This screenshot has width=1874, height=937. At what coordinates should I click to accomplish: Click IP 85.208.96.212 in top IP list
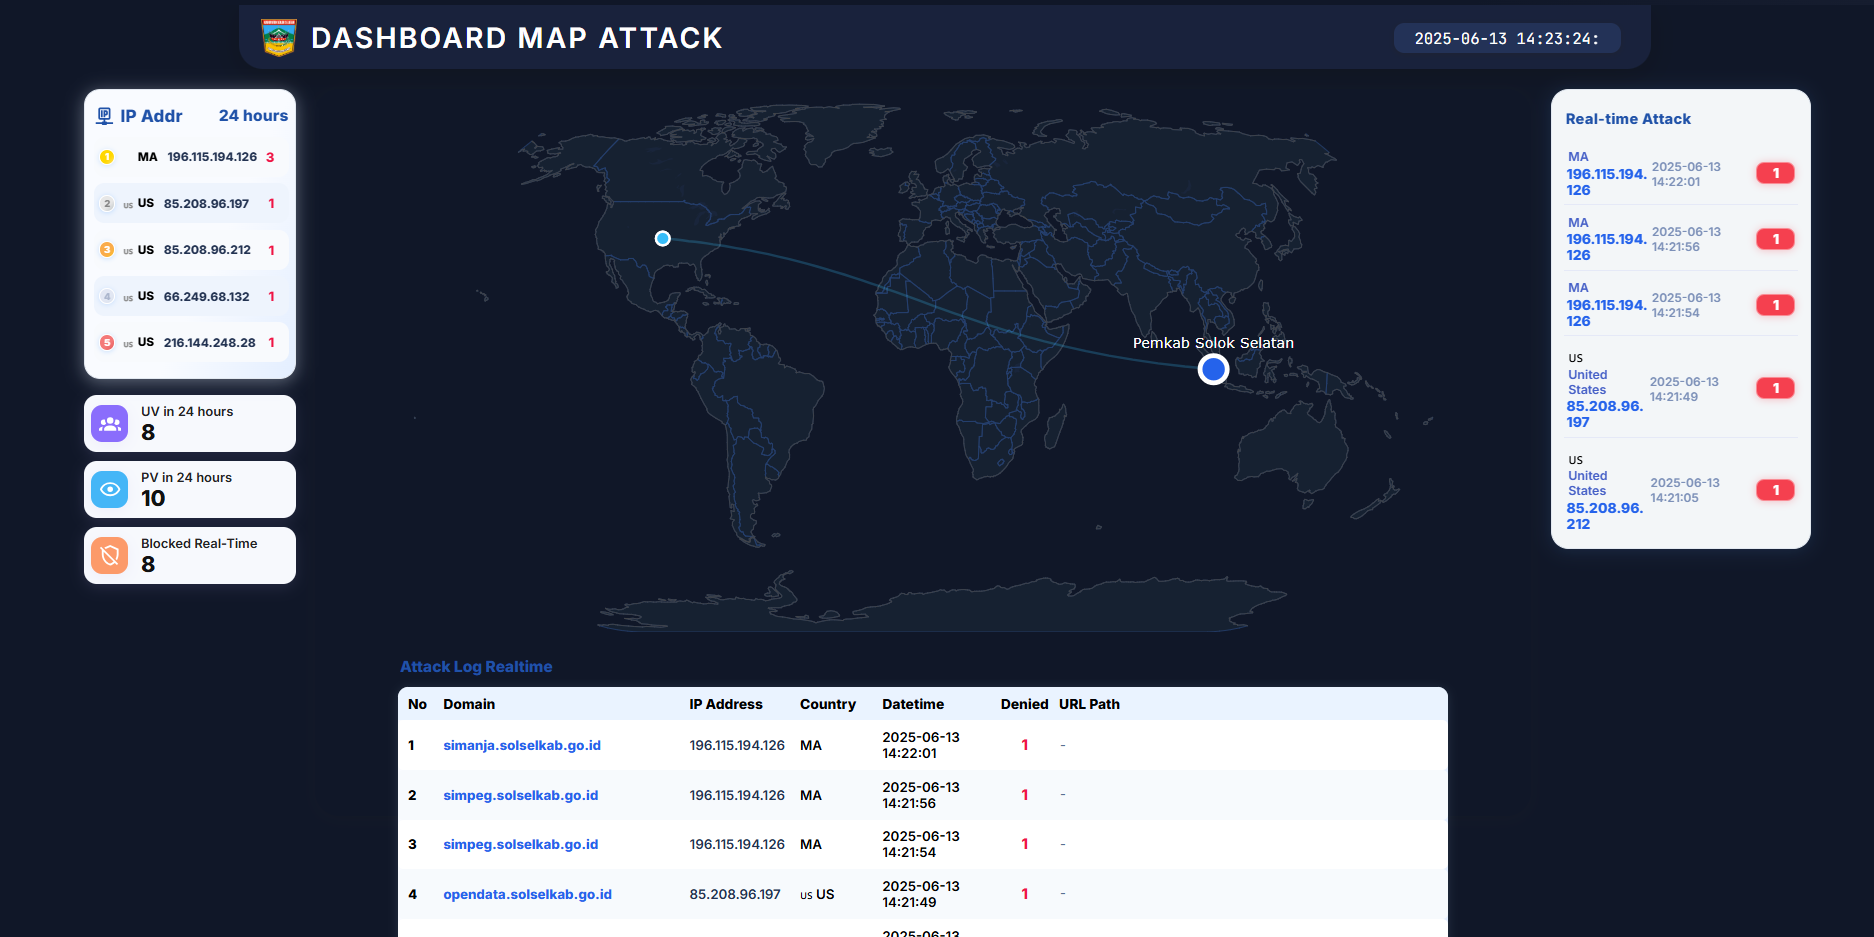207,250
